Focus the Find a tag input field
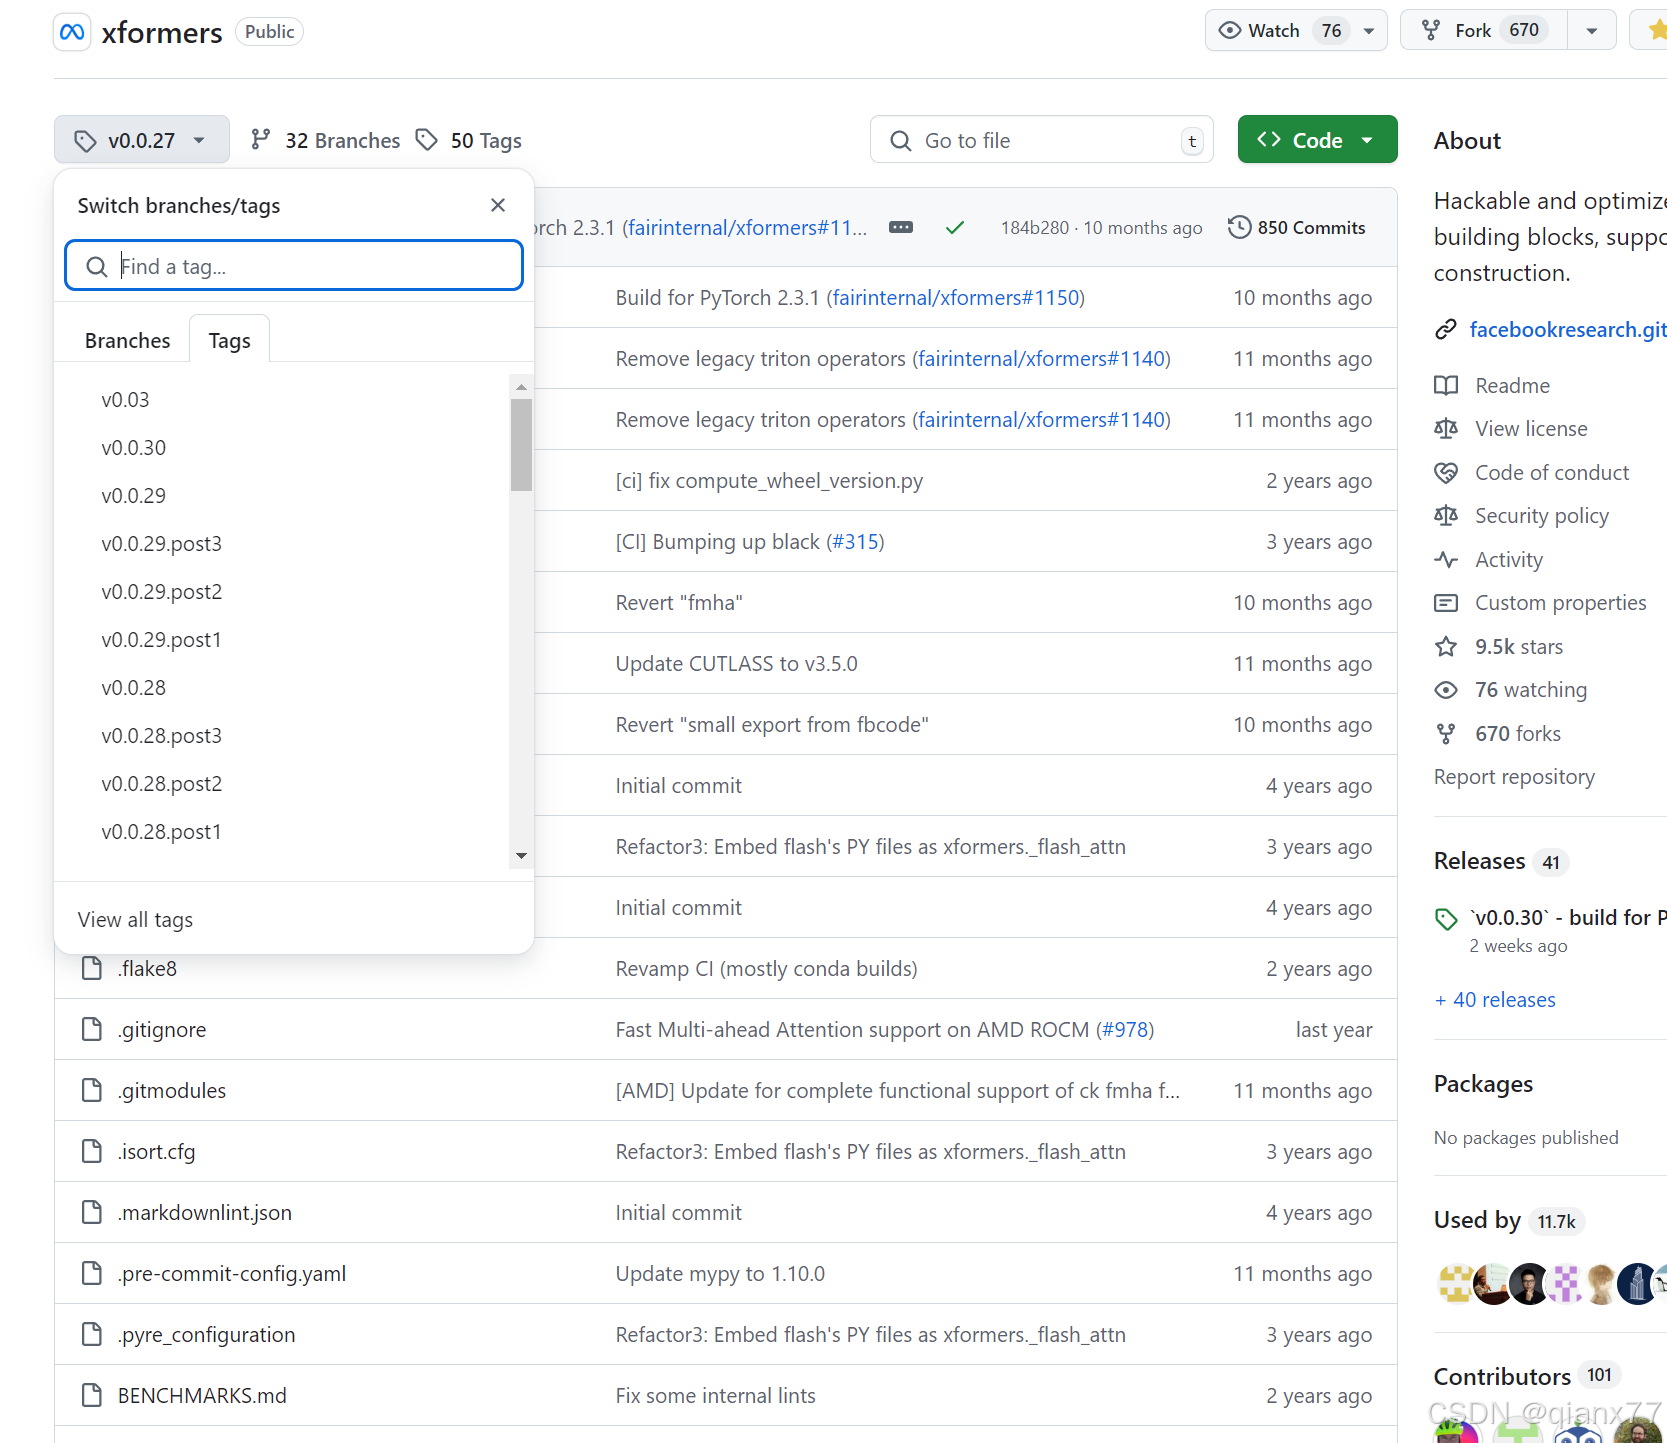 tap(294, 266)
